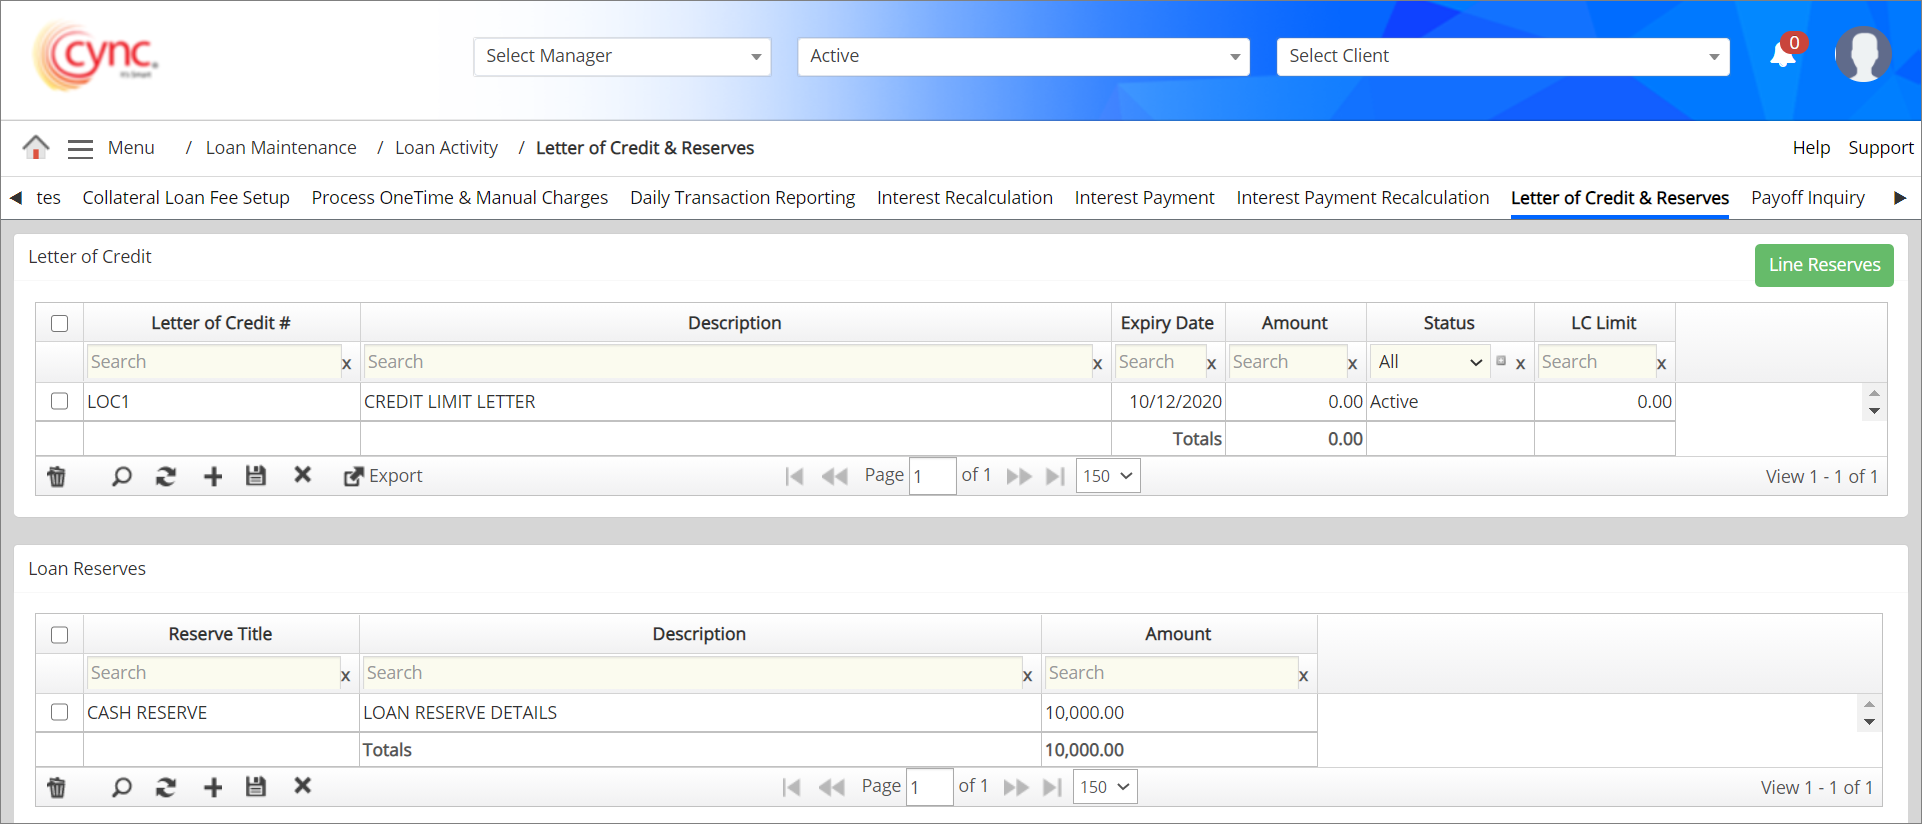Viewport: 1922px width, 824px height.
Task: Refresh the Loan Reserves grid
Action: tap(166, 788)
